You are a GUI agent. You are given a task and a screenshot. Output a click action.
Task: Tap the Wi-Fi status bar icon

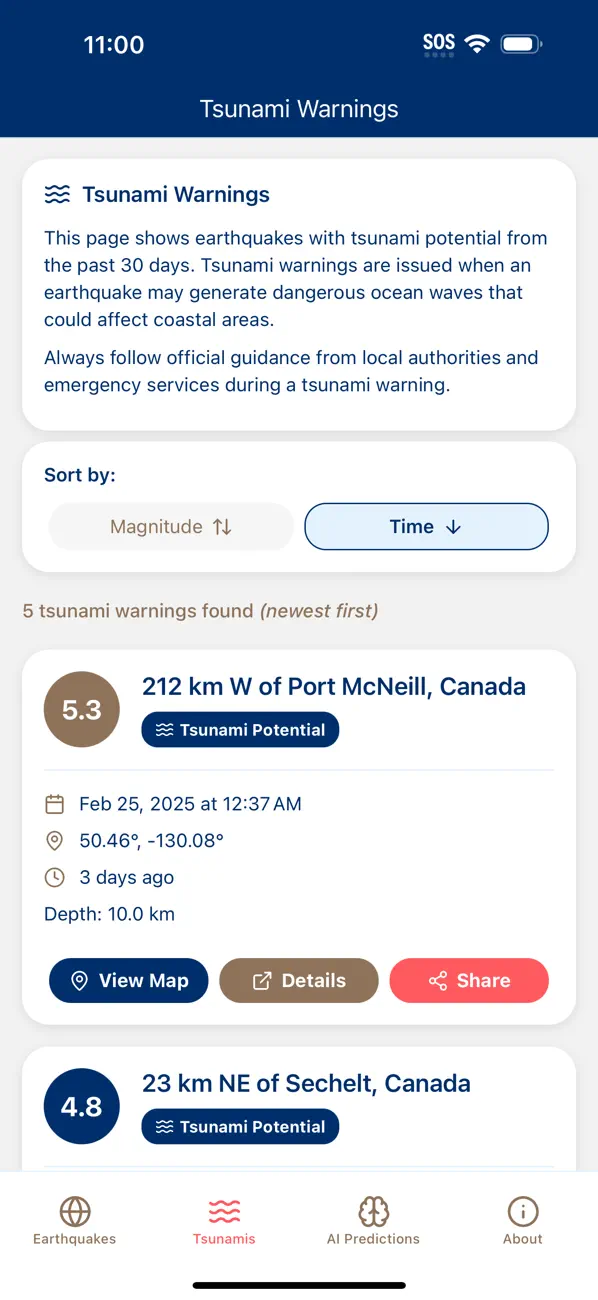click(x=477, y=44)
